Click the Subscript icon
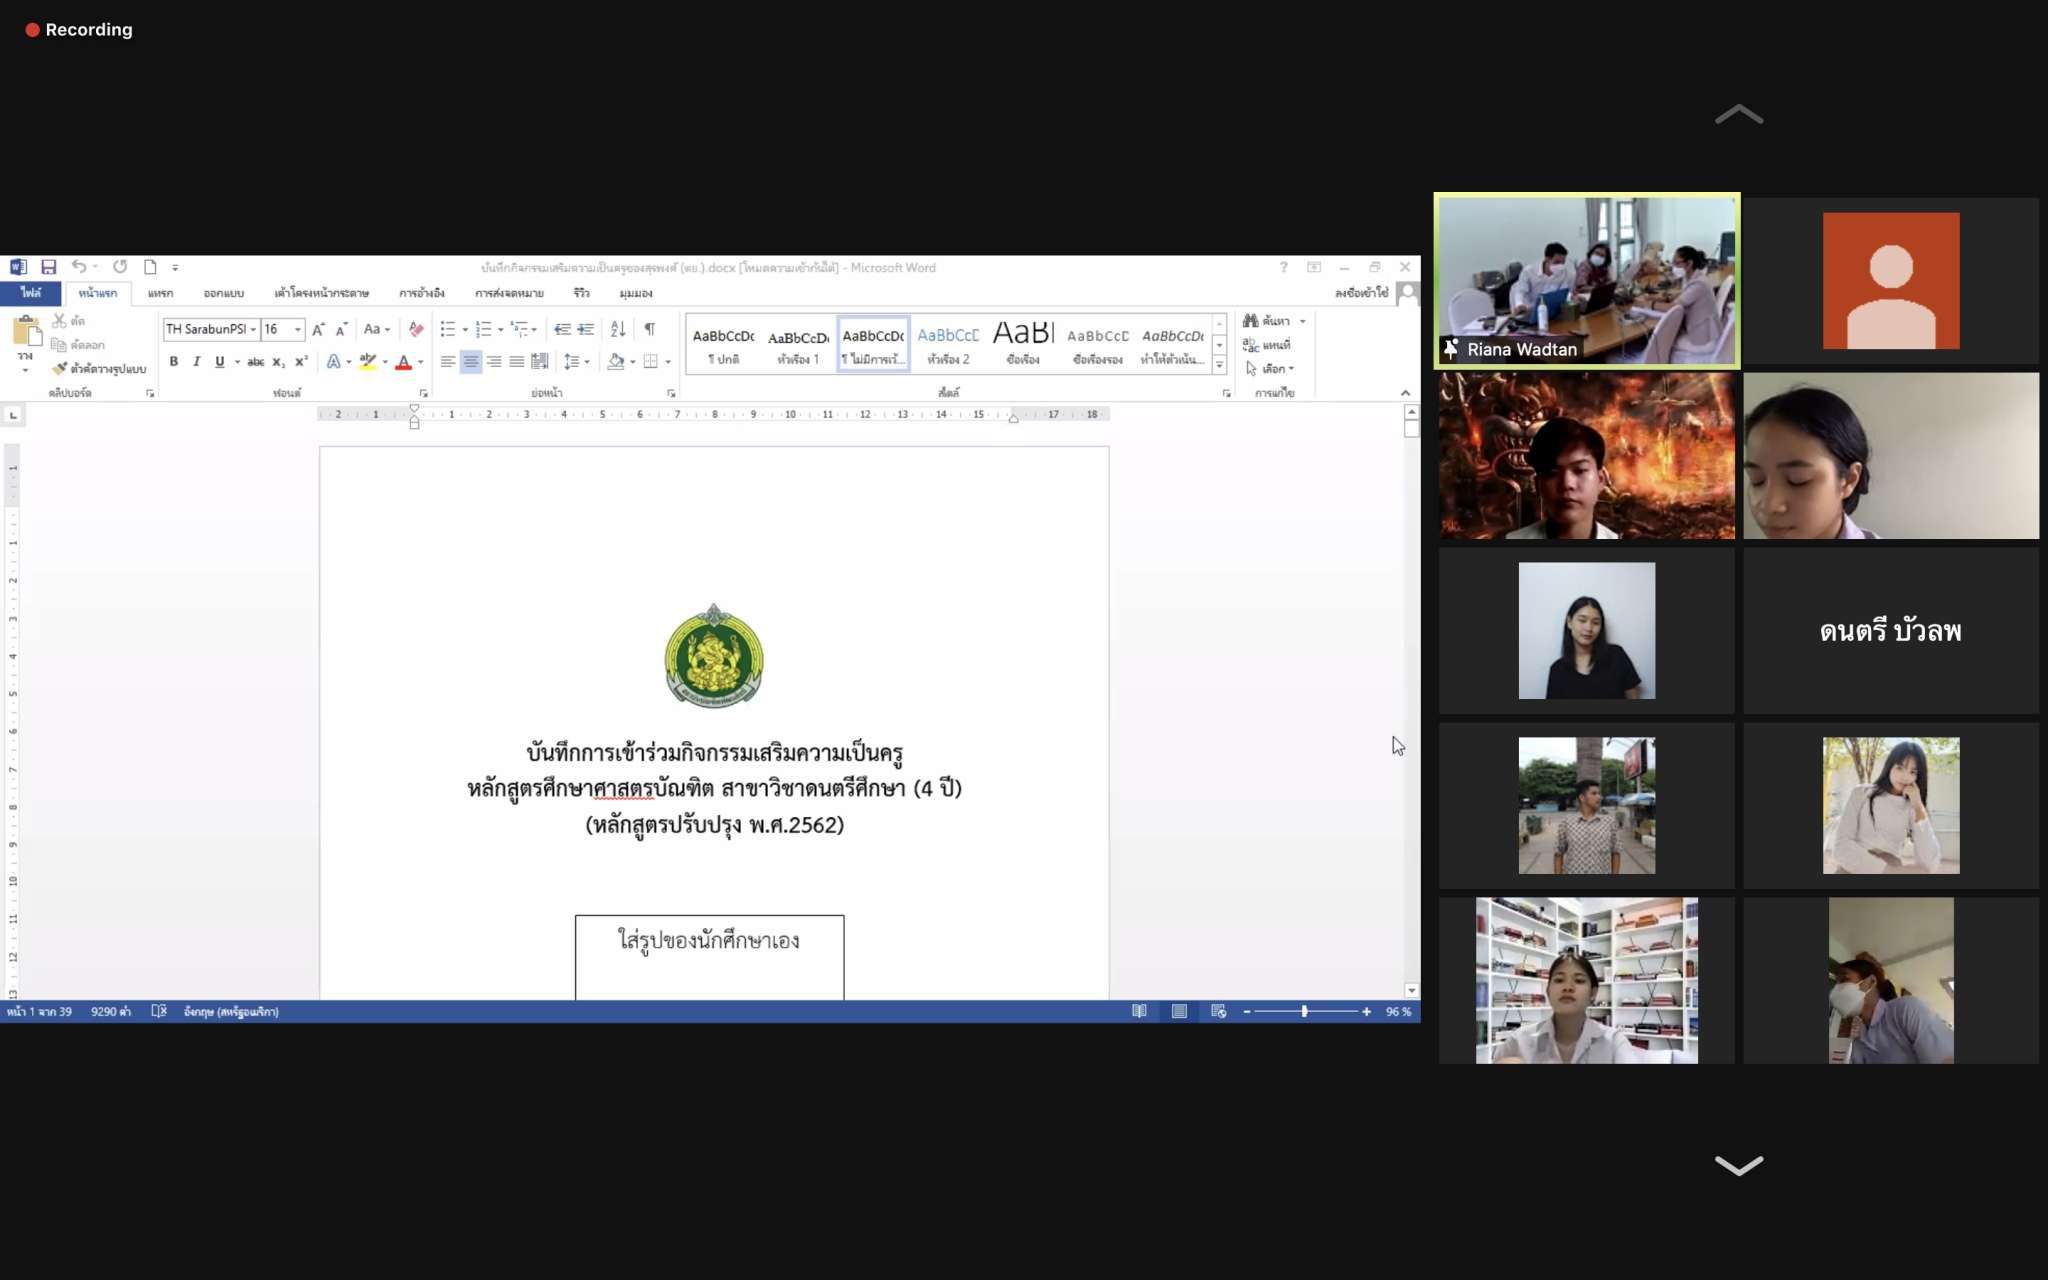 (278, 362)
